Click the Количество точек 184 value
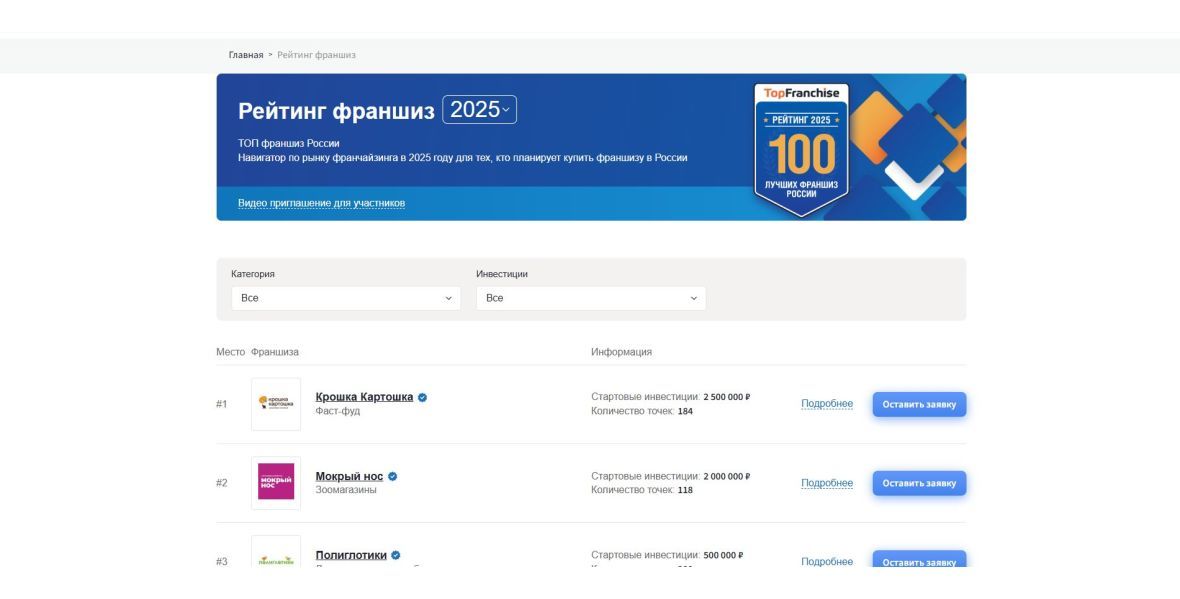The width and height of the screenshot is (1180, 599). (x=685, y=412)
